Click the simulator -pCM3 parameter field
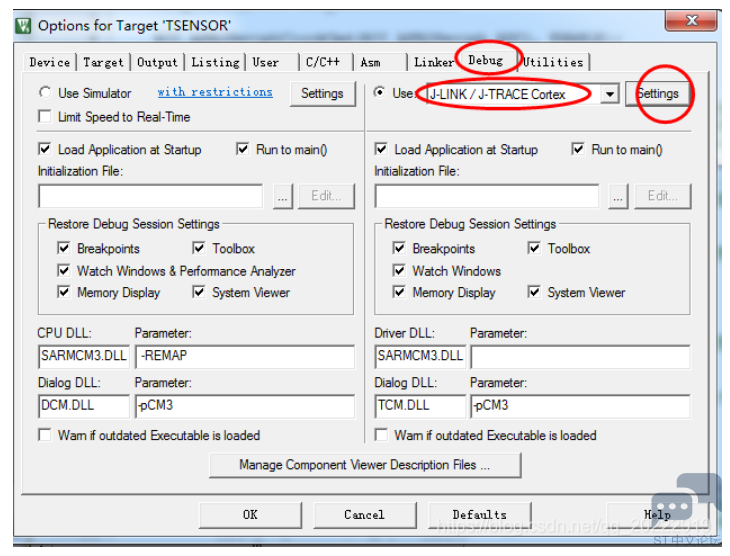This screenshot has width=730, height=556. pos(245,406)
